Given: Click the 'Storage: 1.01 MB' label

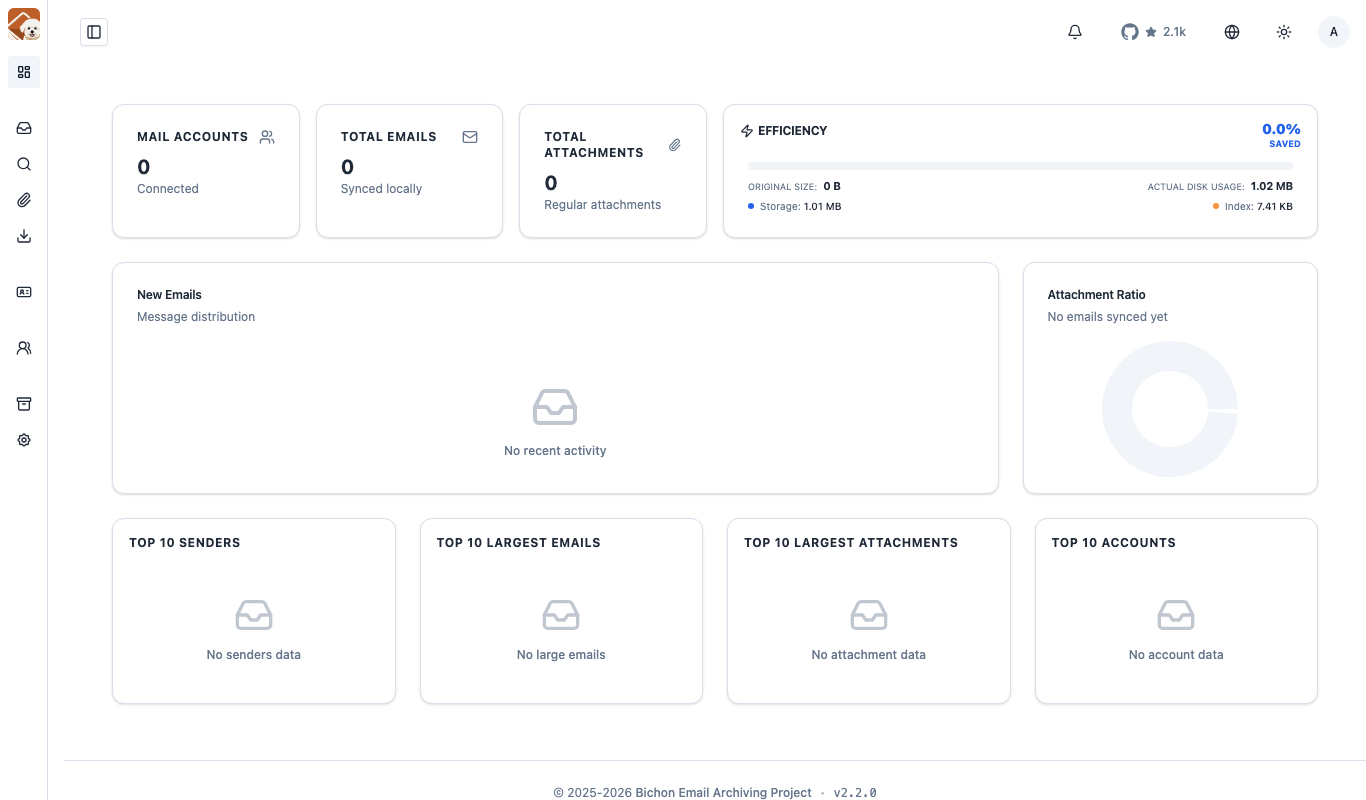Looking at the screenshot, I should (x=794, y=207).
